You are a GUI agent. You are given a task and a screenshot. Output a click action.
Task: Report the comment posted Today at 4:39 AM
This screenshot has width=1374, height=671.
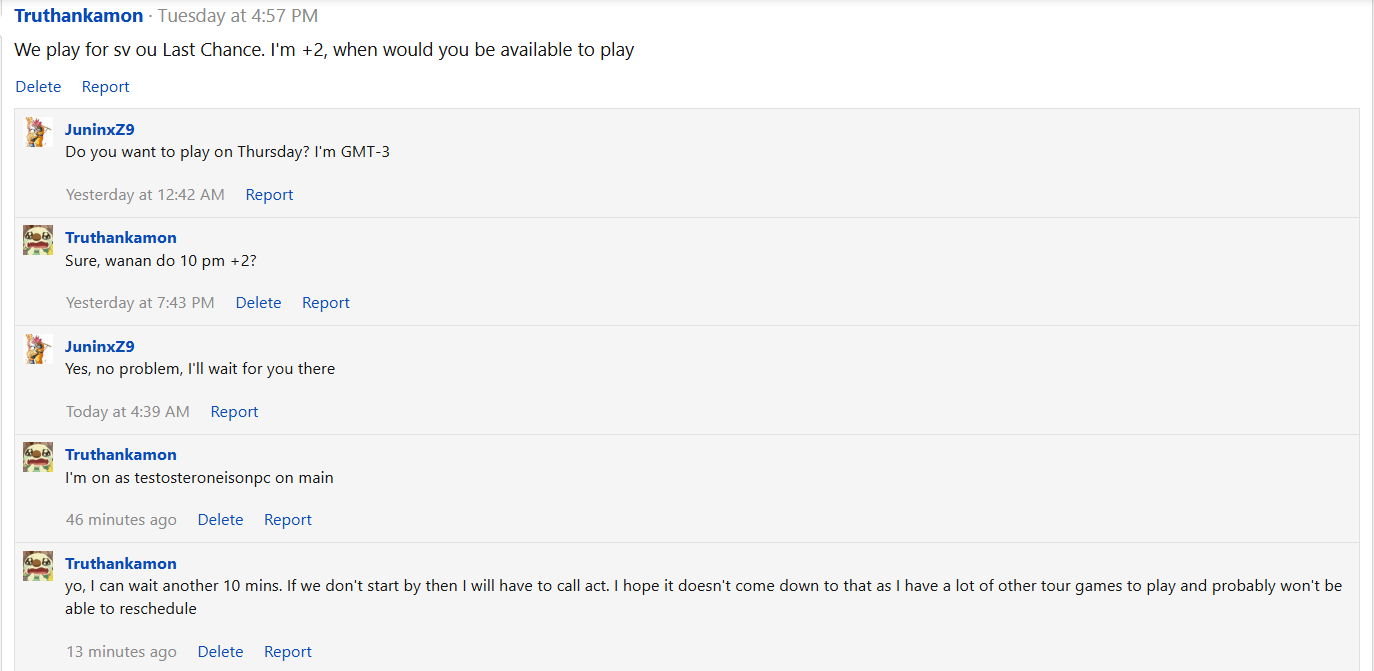tap(234, 412)
